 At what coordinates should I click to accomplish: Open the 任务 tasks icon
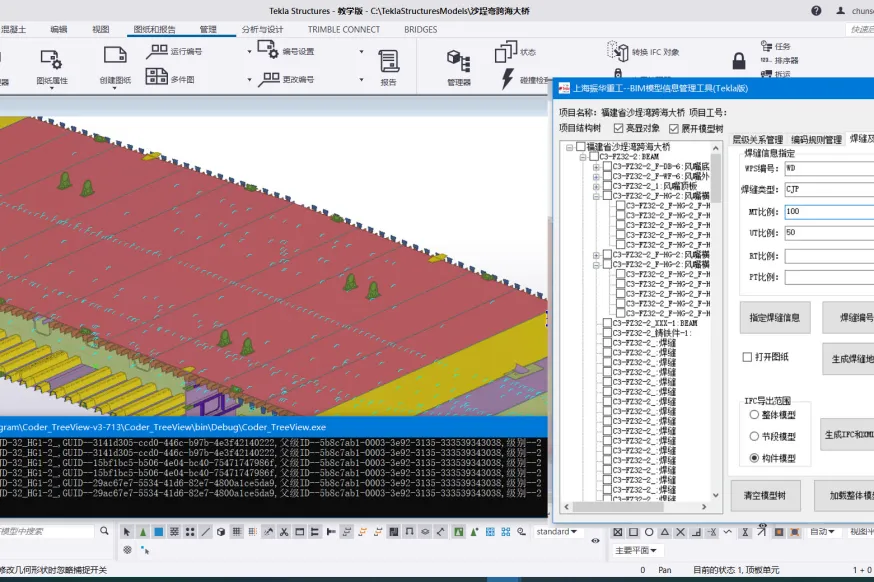[766, 46]
